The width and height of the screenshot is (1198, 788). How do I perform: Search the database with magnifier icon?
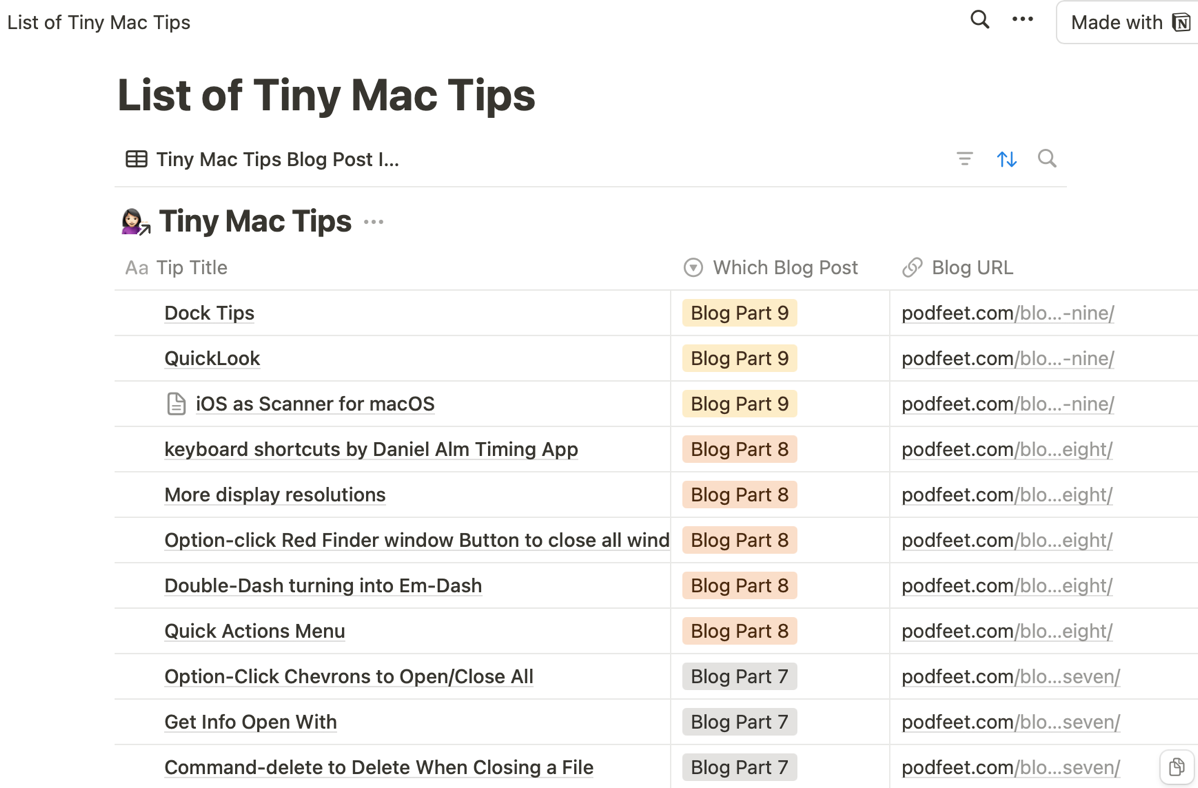1047,159
